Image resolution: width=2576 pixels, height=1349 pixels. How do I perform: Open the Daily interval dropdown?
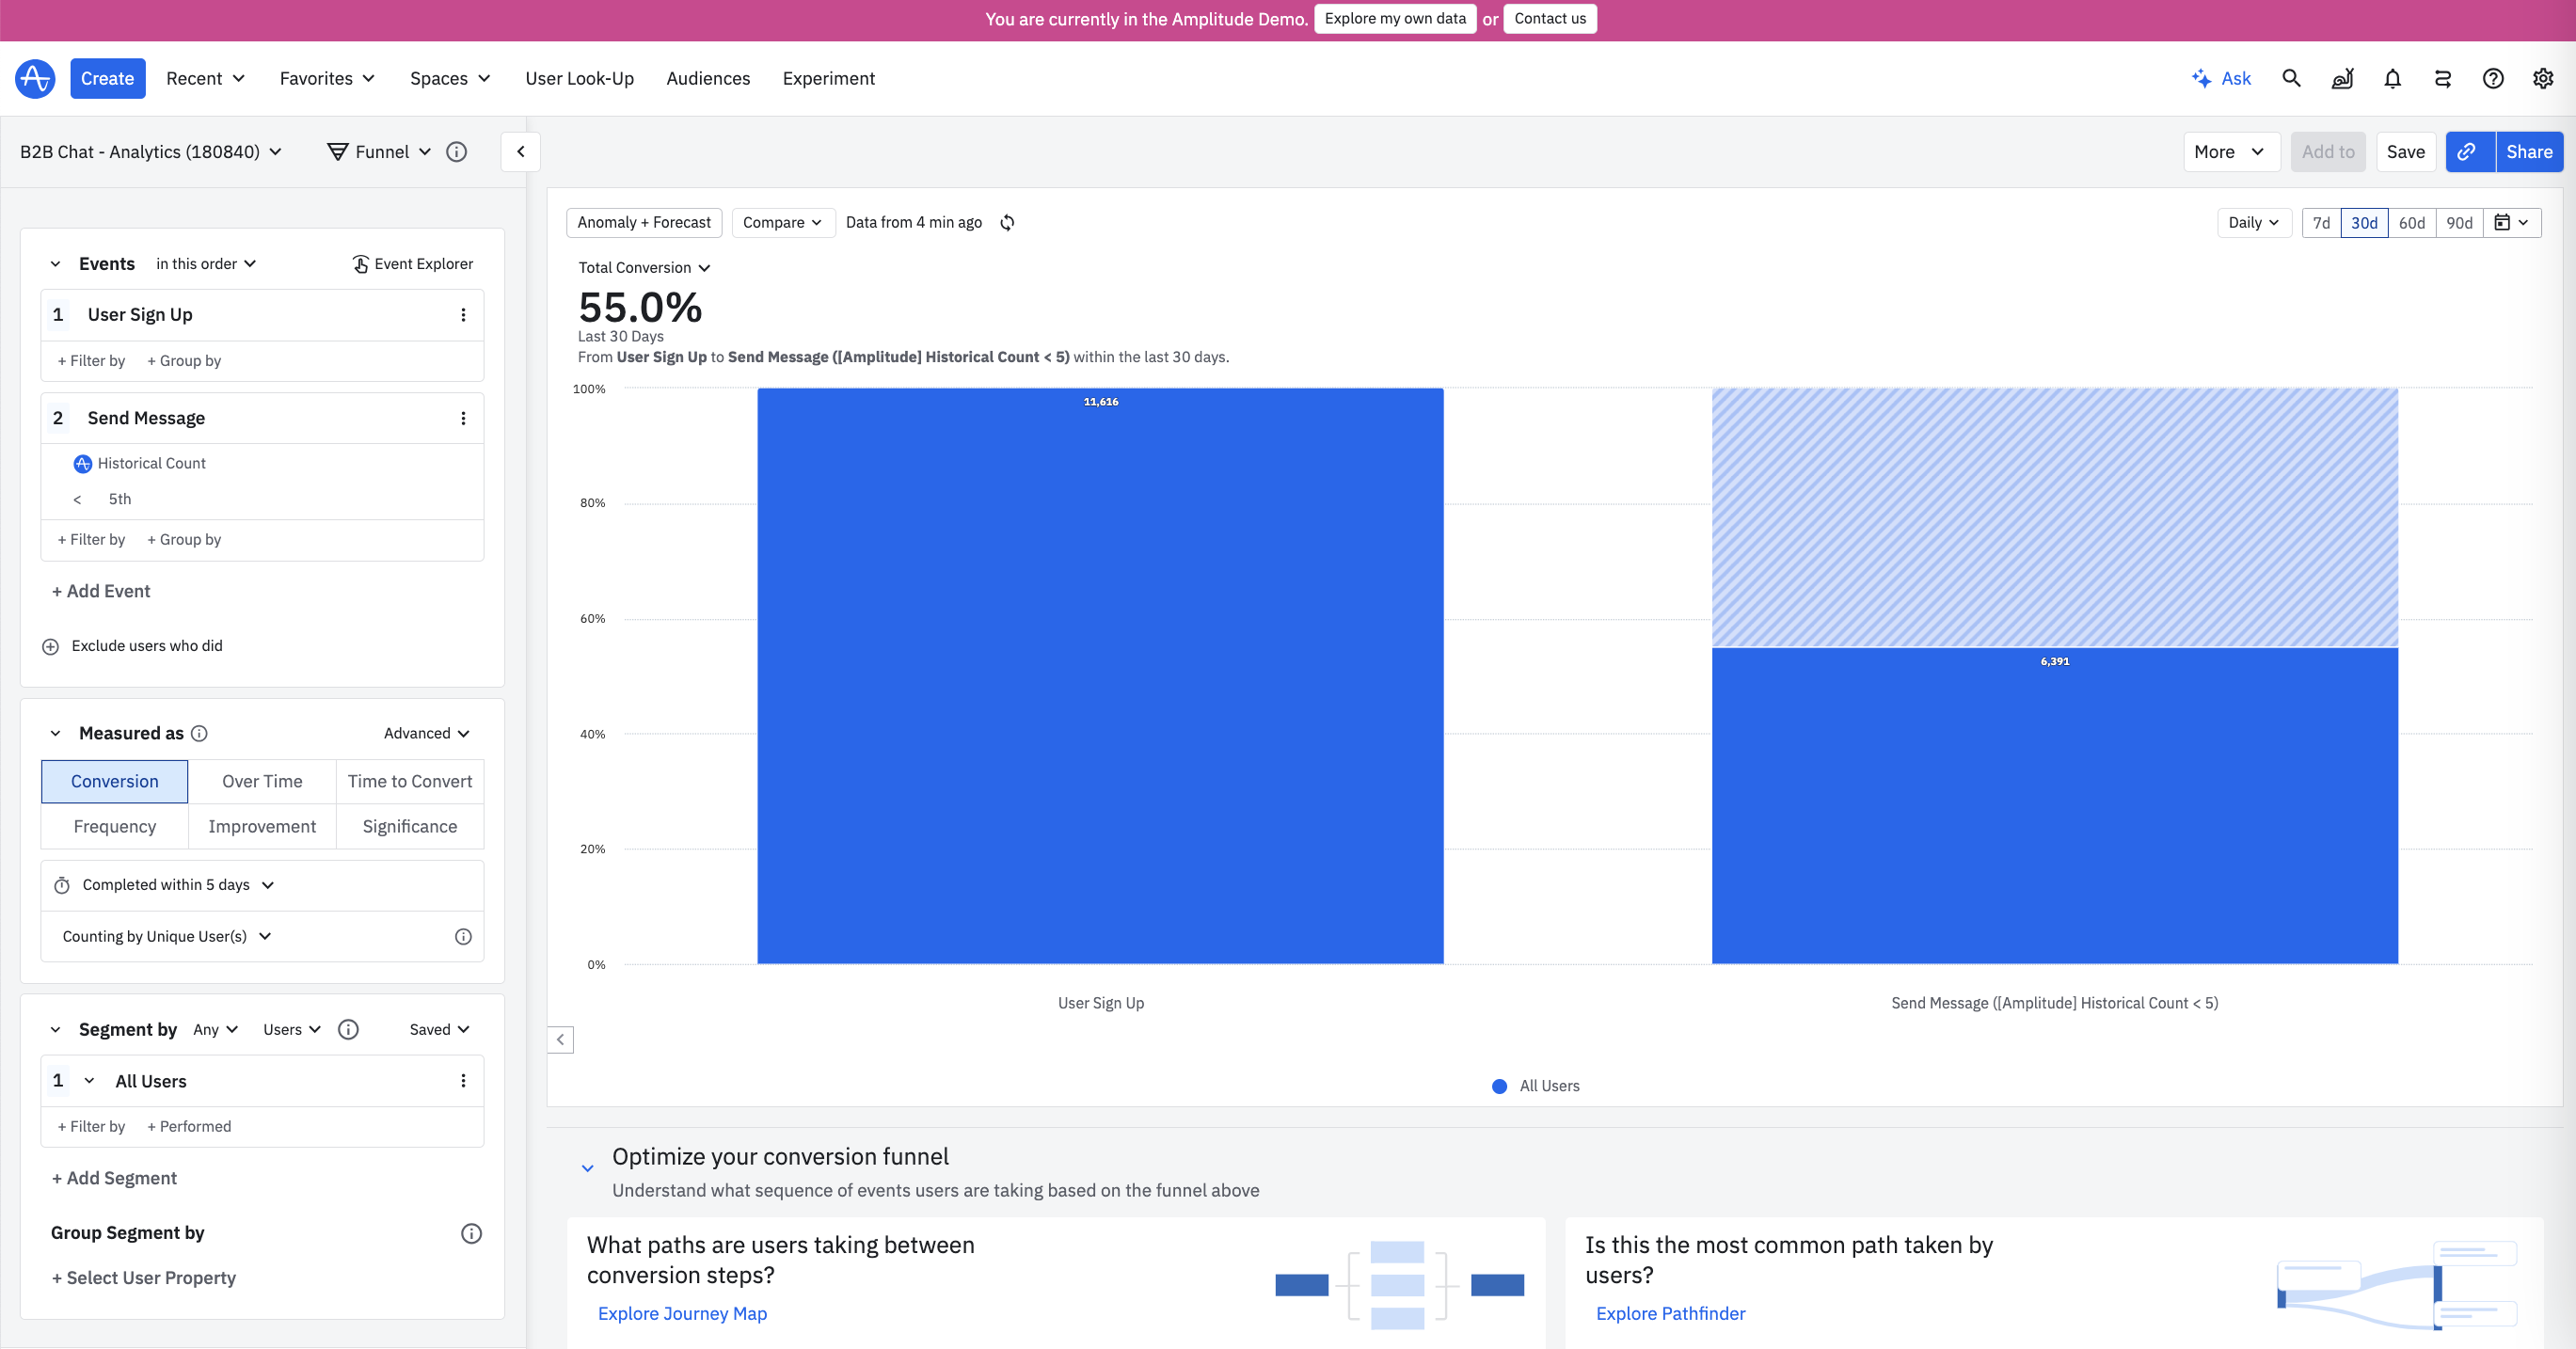point(2252,222)
